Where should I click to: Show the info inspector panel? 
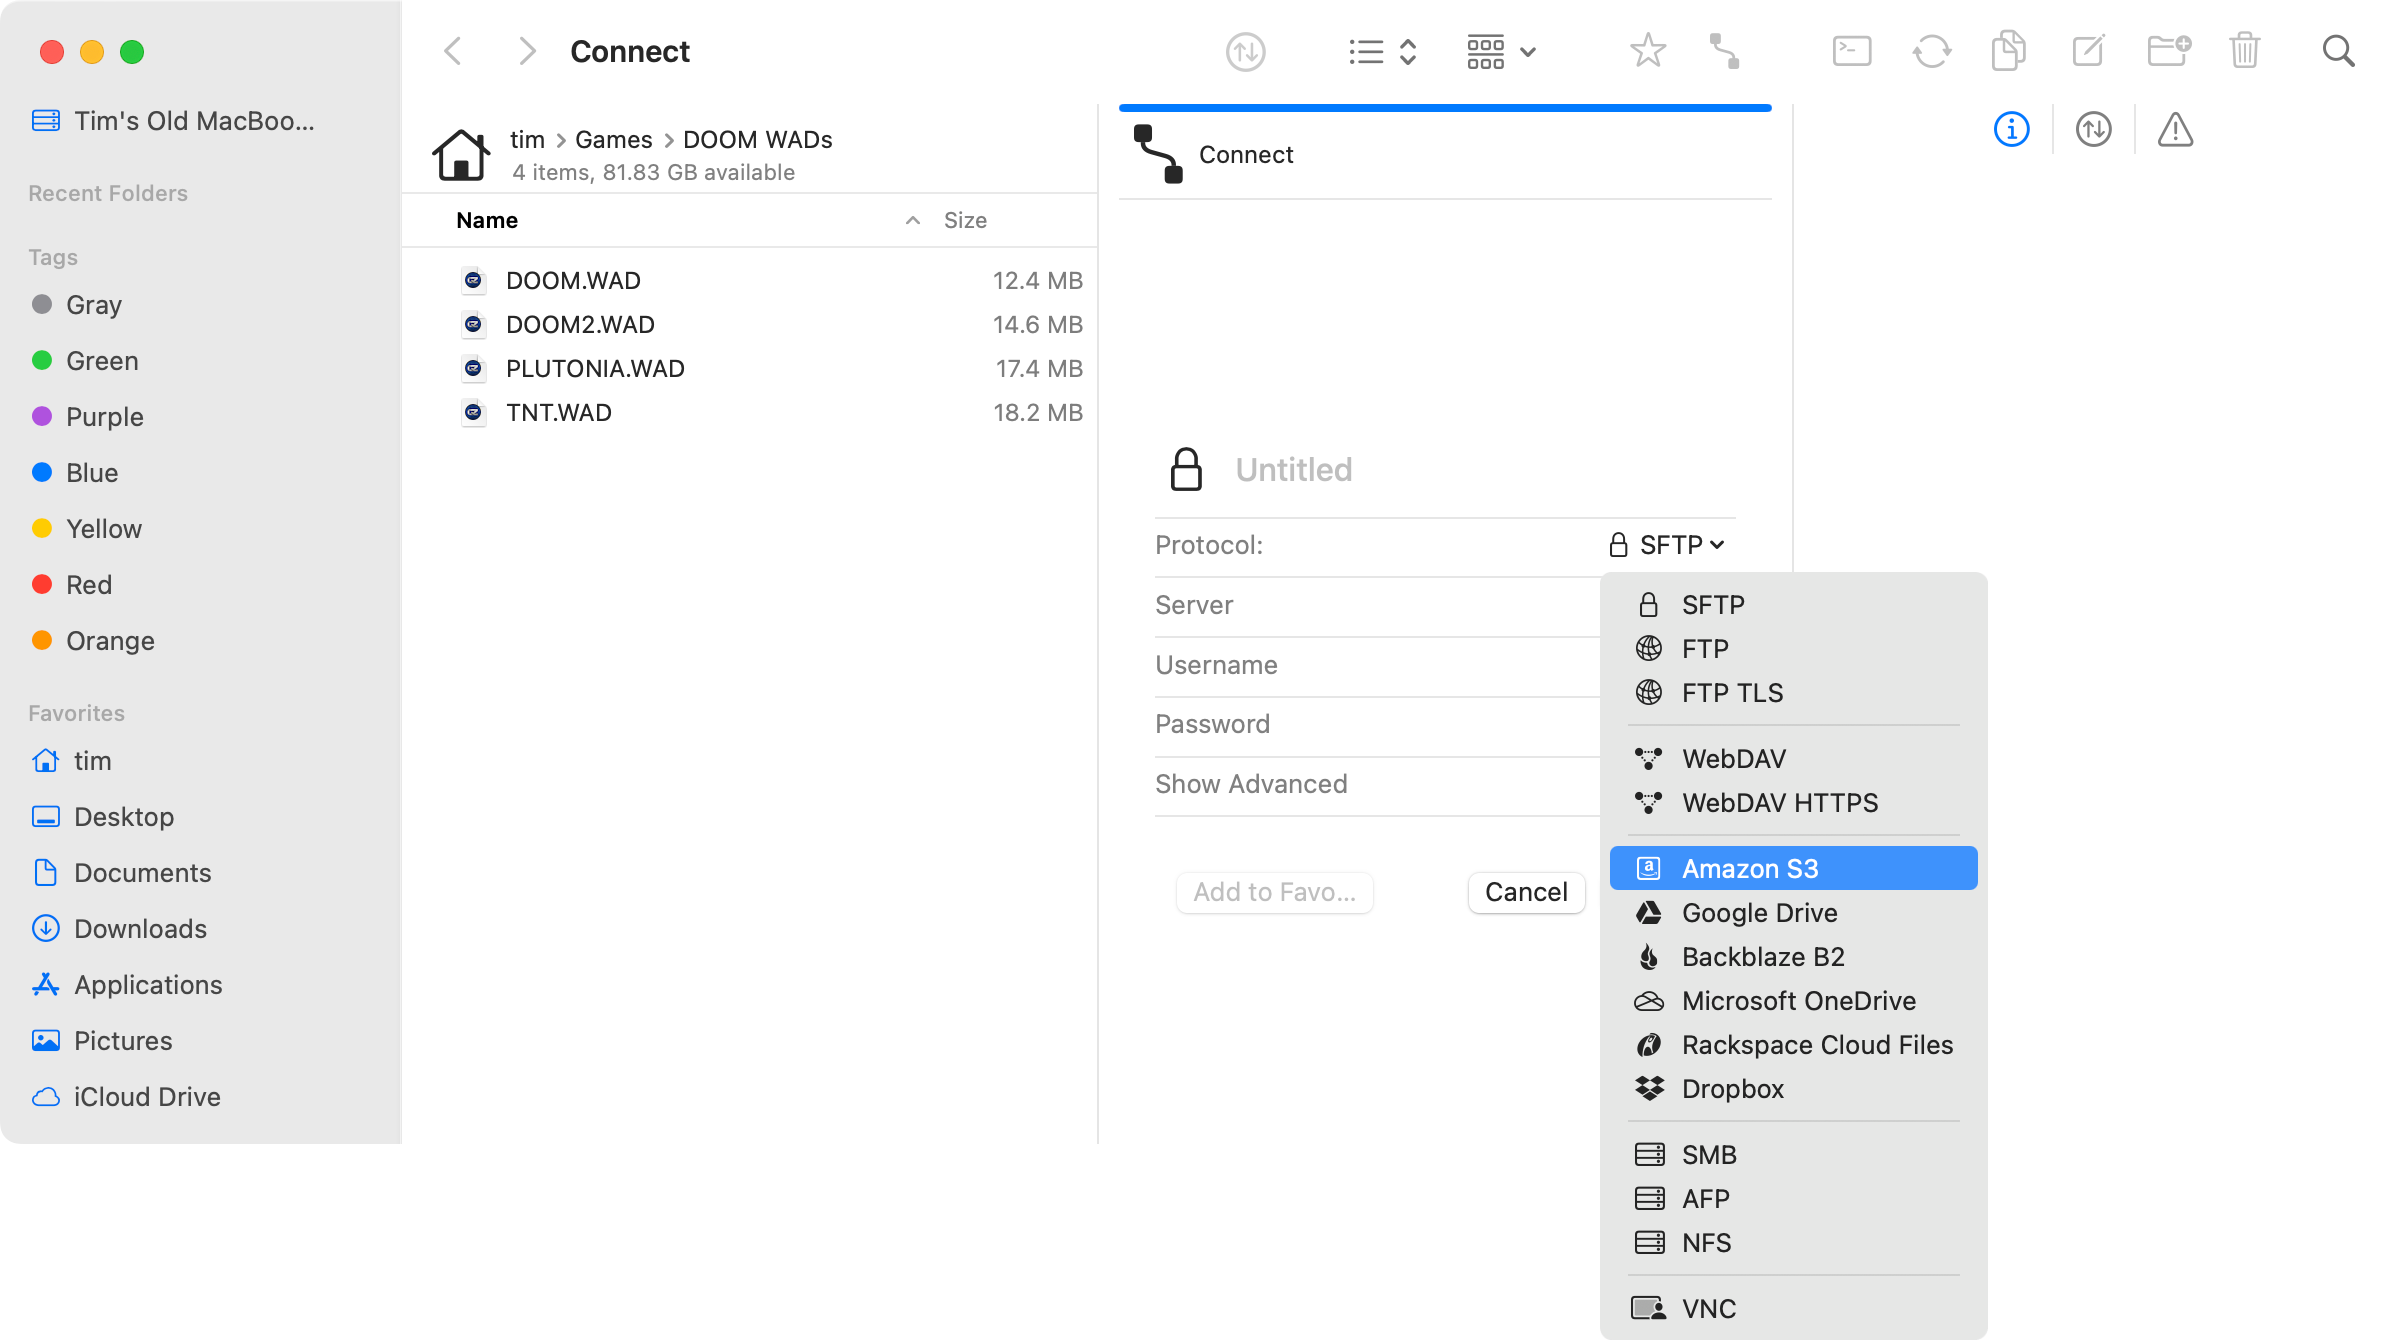coord(2011,129)
